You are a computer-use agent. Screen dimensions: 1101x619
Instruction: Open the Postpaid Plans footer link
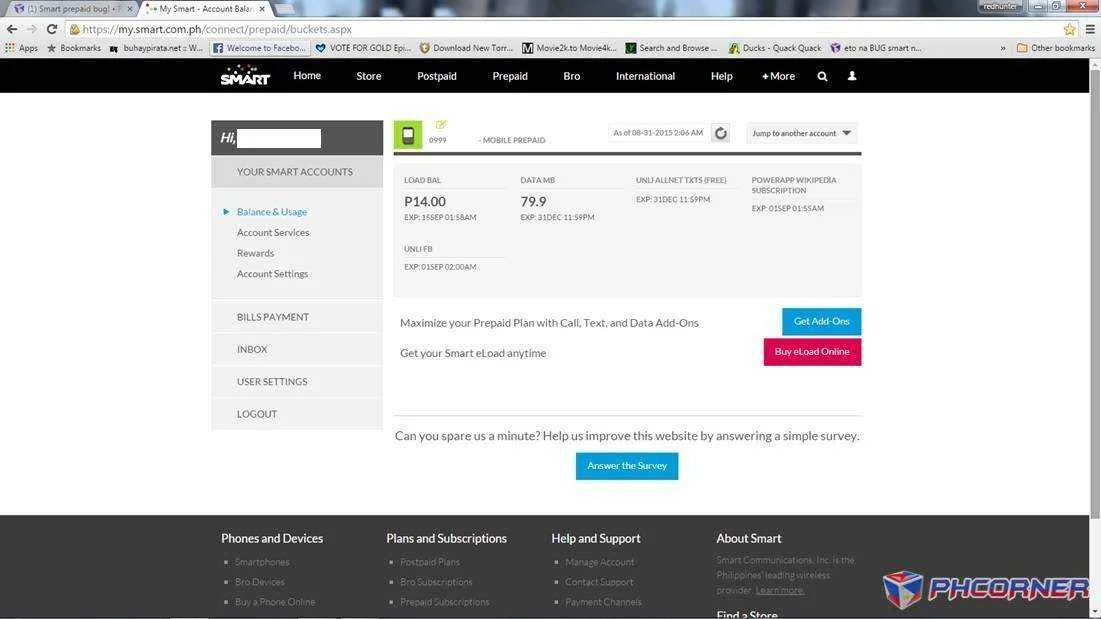[430, 562]
